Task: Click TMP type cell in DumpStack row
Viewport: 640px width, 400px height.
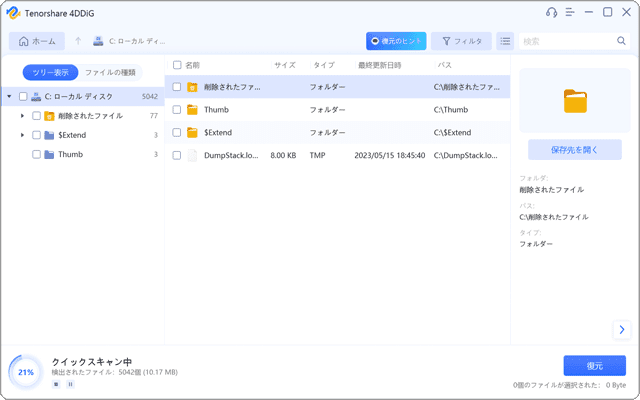Action: [317, 155]
